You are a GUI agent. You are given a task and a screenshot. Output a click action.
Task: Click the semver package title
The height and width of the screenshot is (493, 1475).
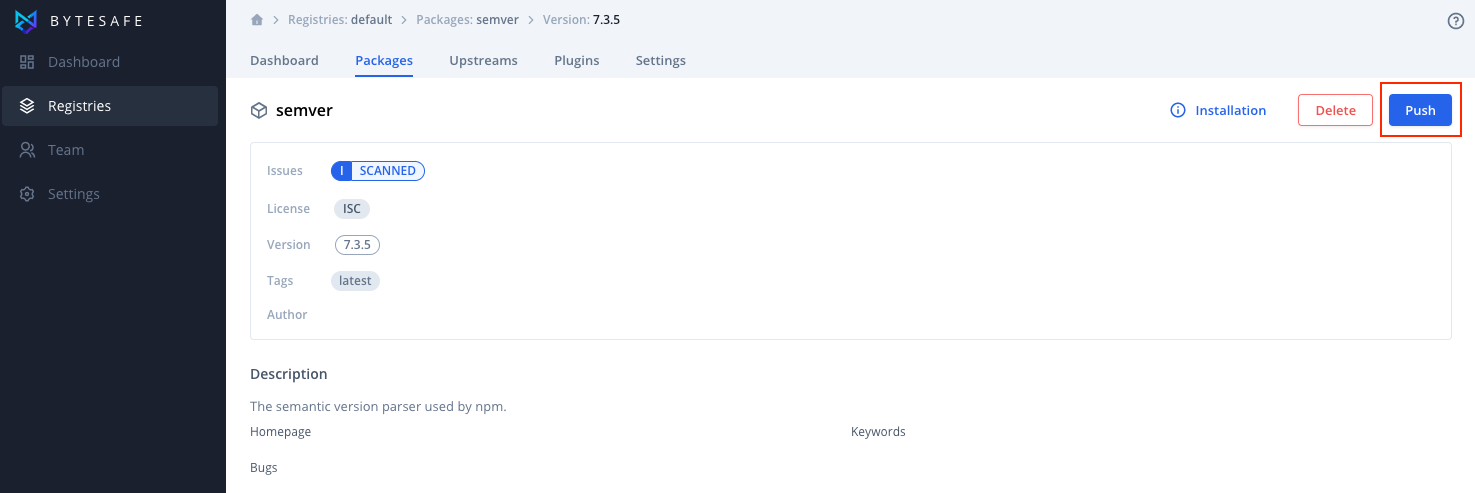point(304,110)
